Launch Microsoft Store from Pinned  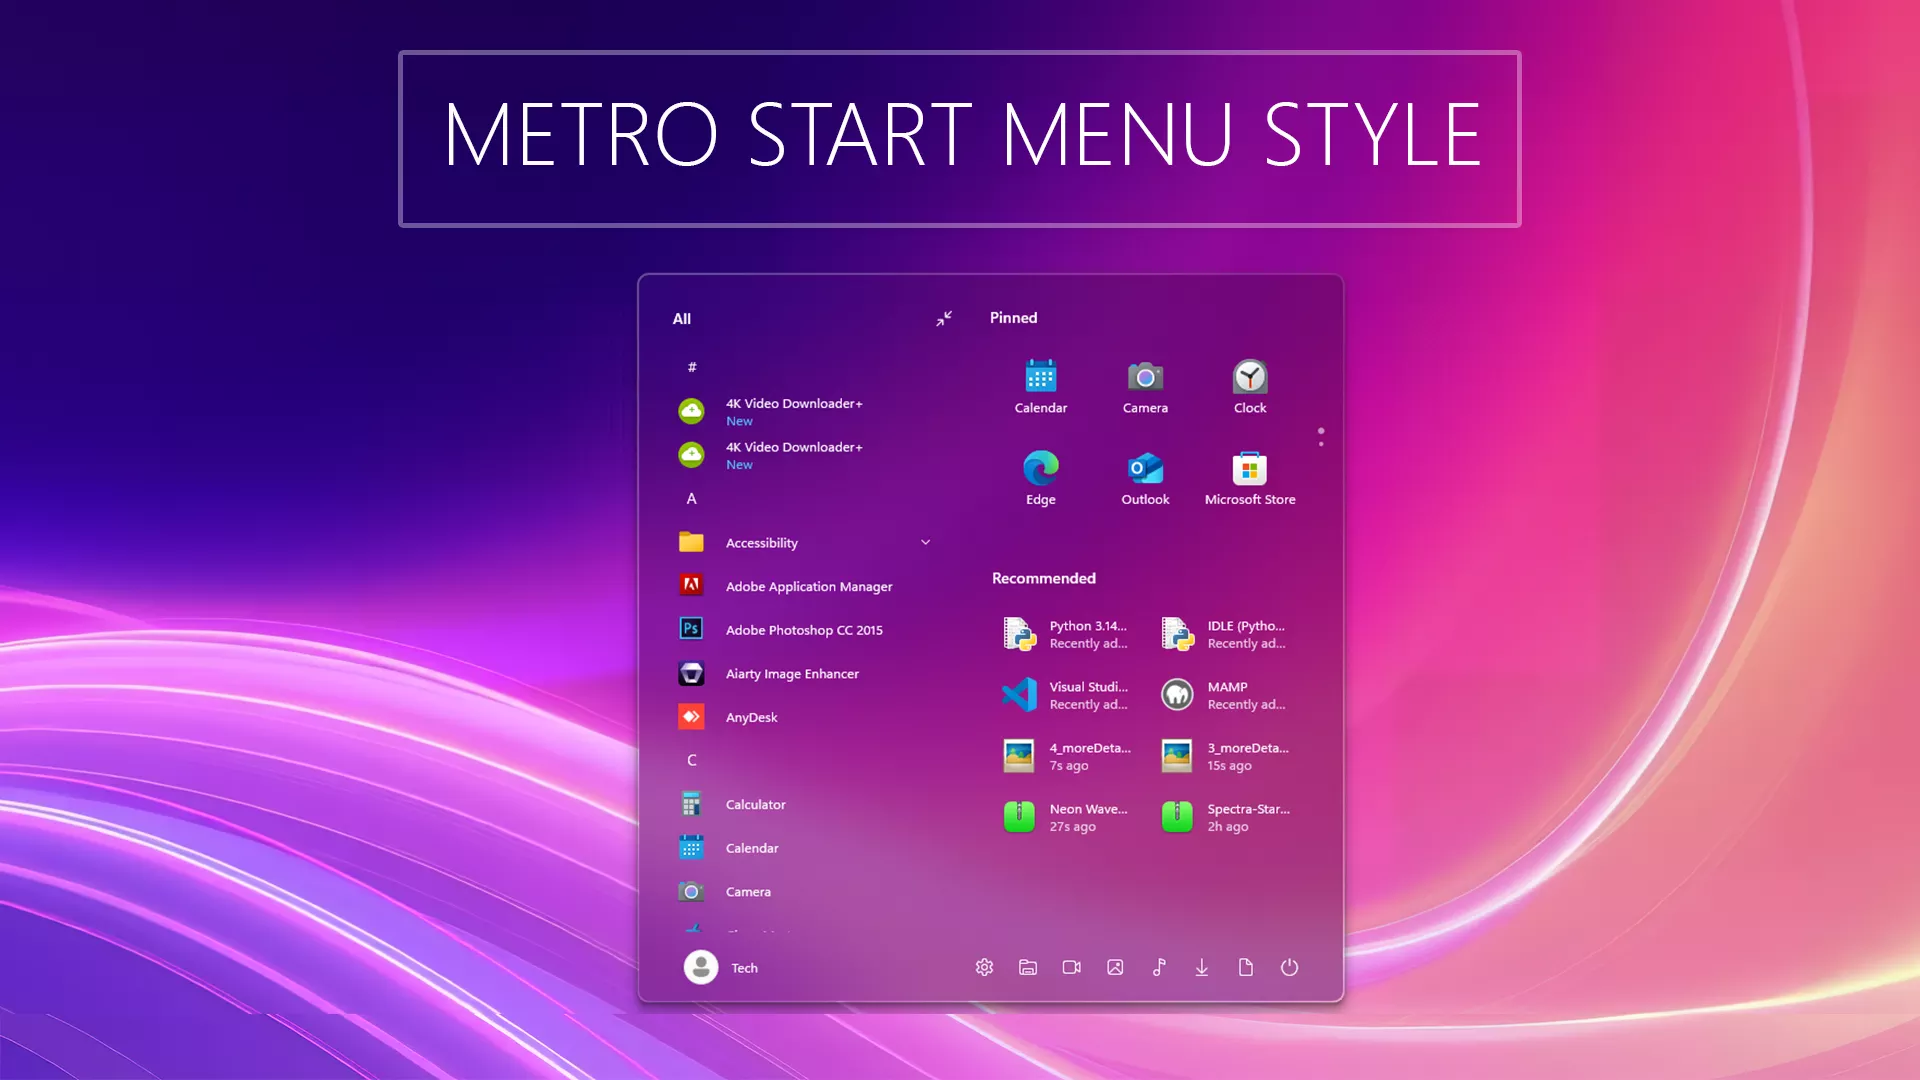[1249, 478]
